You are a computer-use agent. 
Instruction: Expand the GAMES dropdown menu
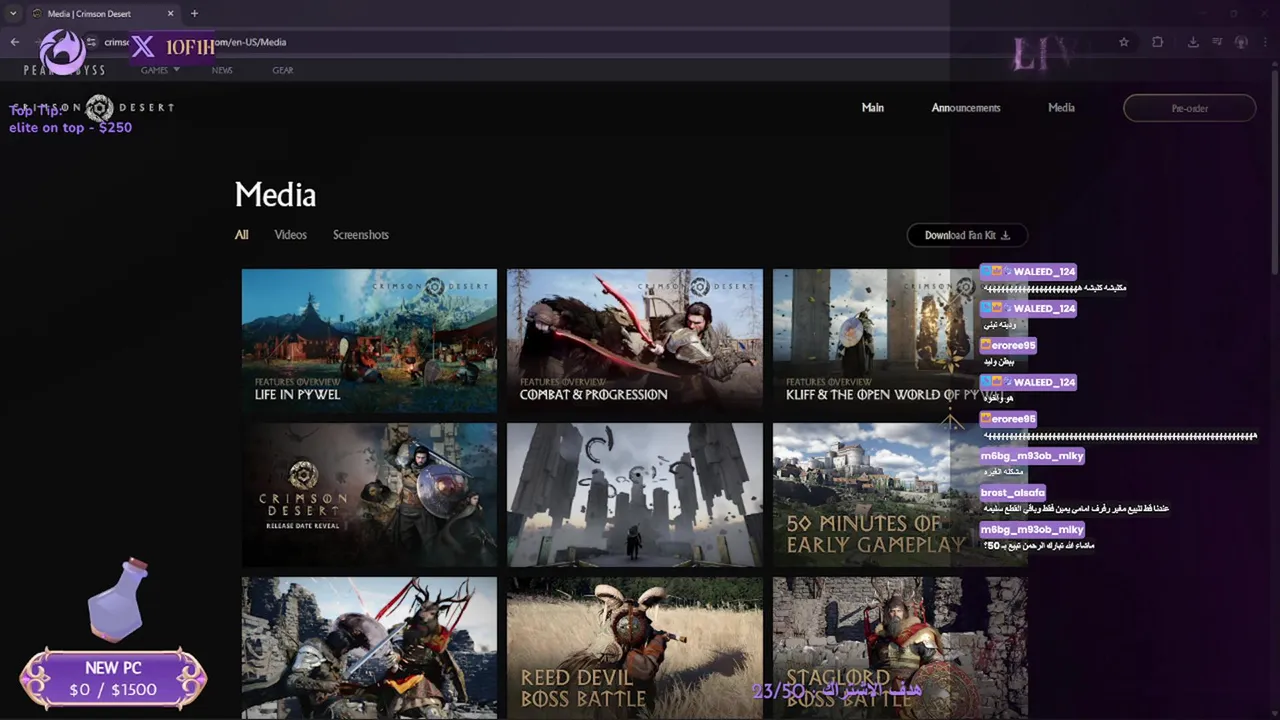tap(160, 70)
